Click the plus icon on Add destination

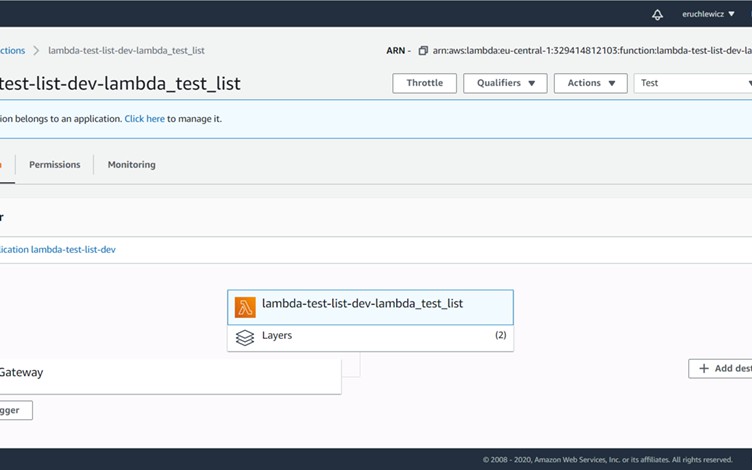(x=704, y=368)
